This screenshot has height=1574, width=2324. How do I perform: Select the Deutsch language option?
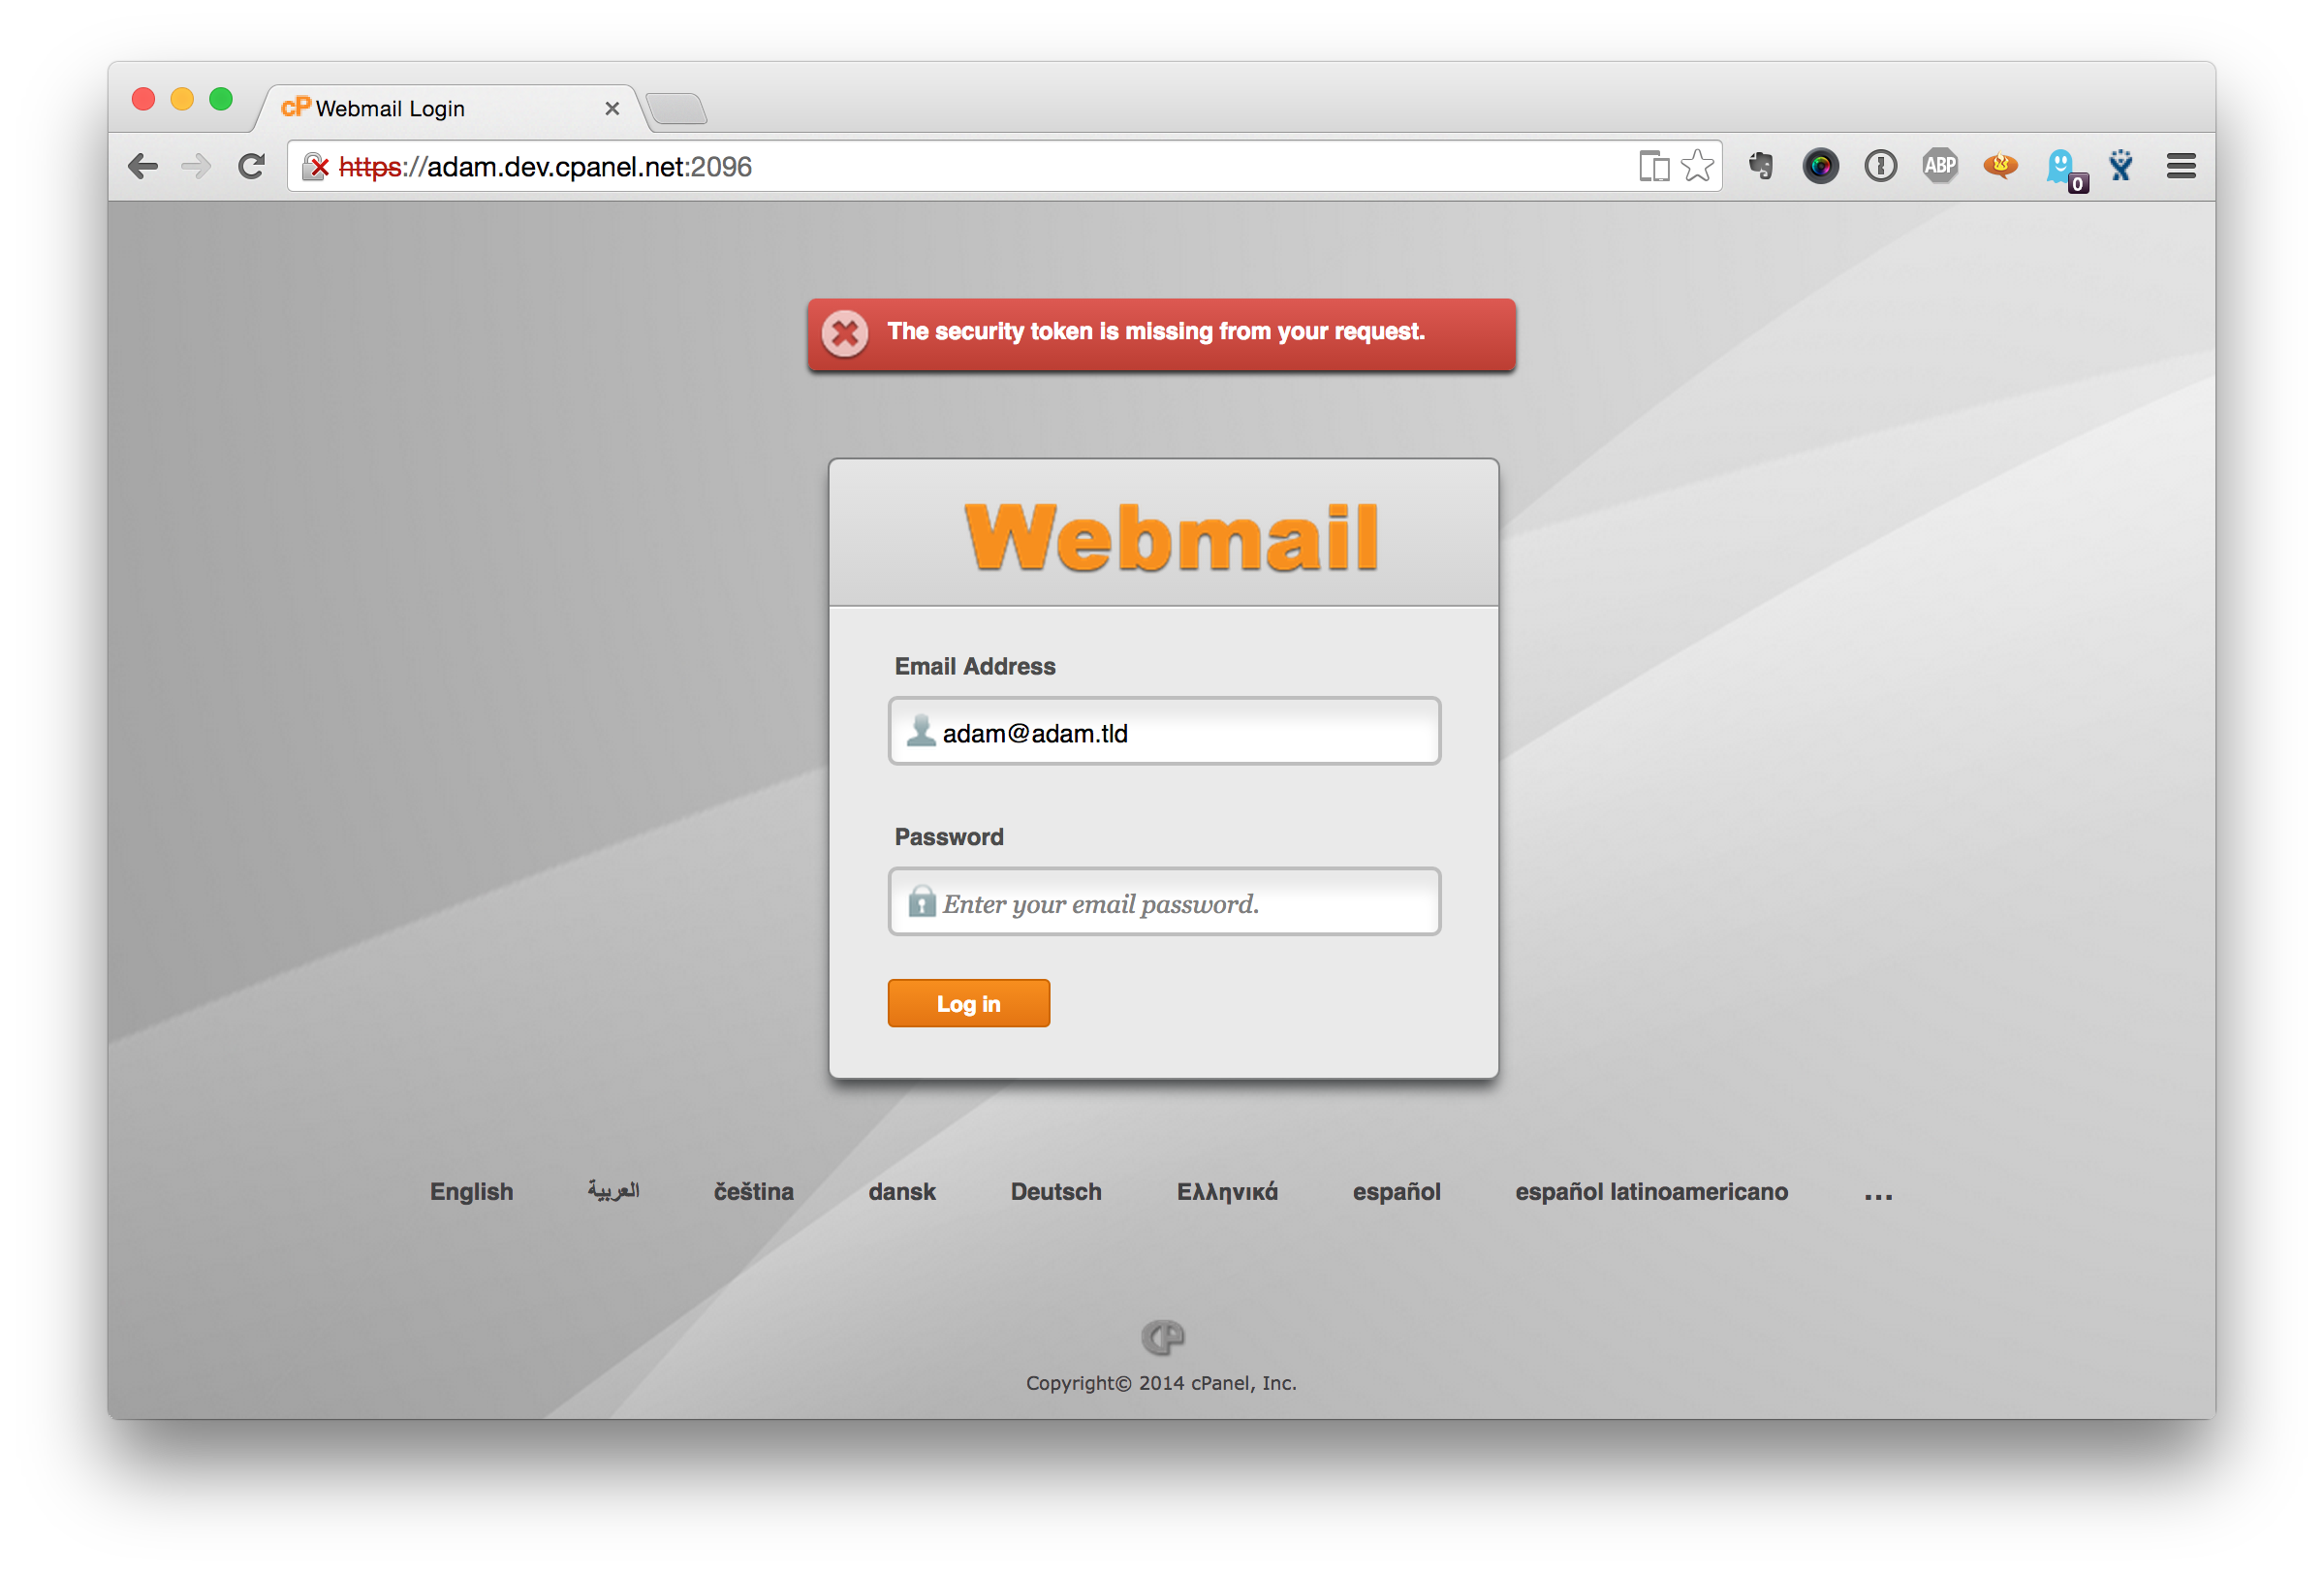coord(1055,1193)
